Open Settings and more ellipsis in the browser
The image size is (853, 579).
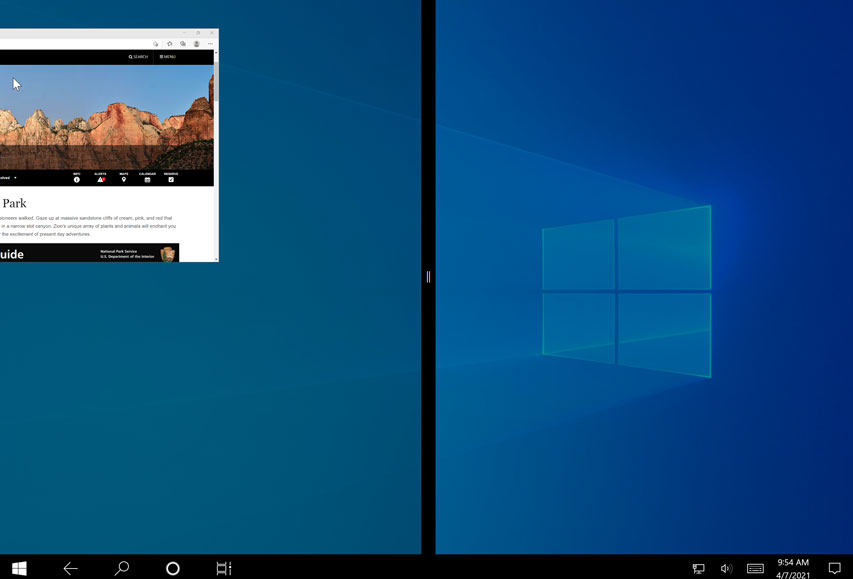tap(210, 43)
